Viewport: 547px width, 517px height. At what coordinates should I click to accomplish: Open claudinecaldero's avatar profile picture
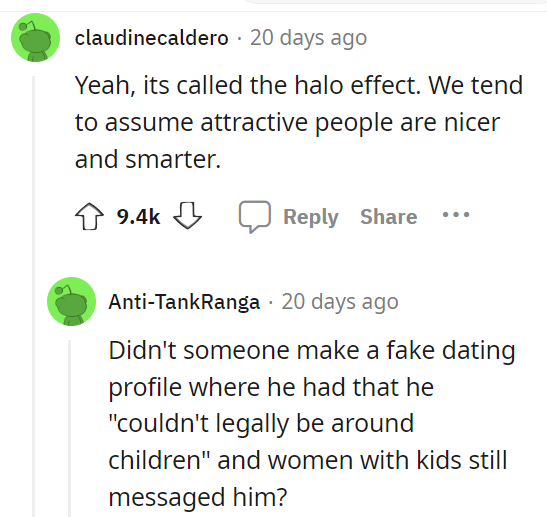point(36,37)
